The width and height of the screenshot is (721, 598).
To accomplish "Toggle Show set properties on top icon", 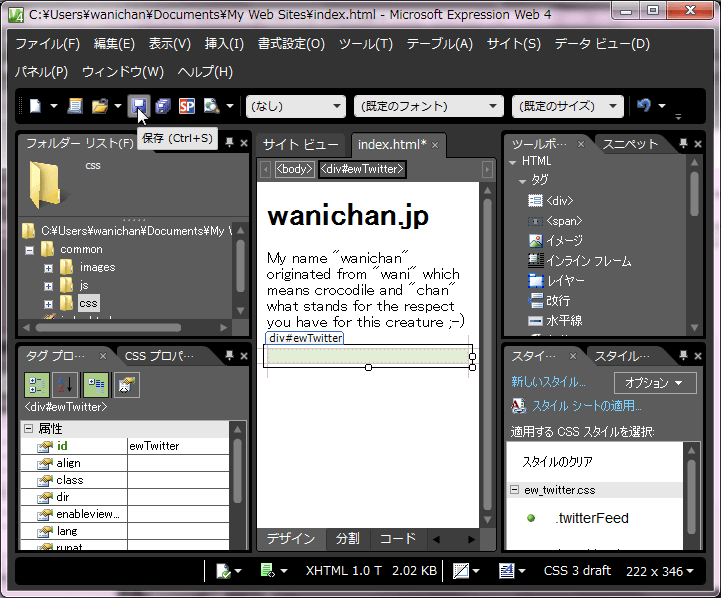I will tap(96, 384).
